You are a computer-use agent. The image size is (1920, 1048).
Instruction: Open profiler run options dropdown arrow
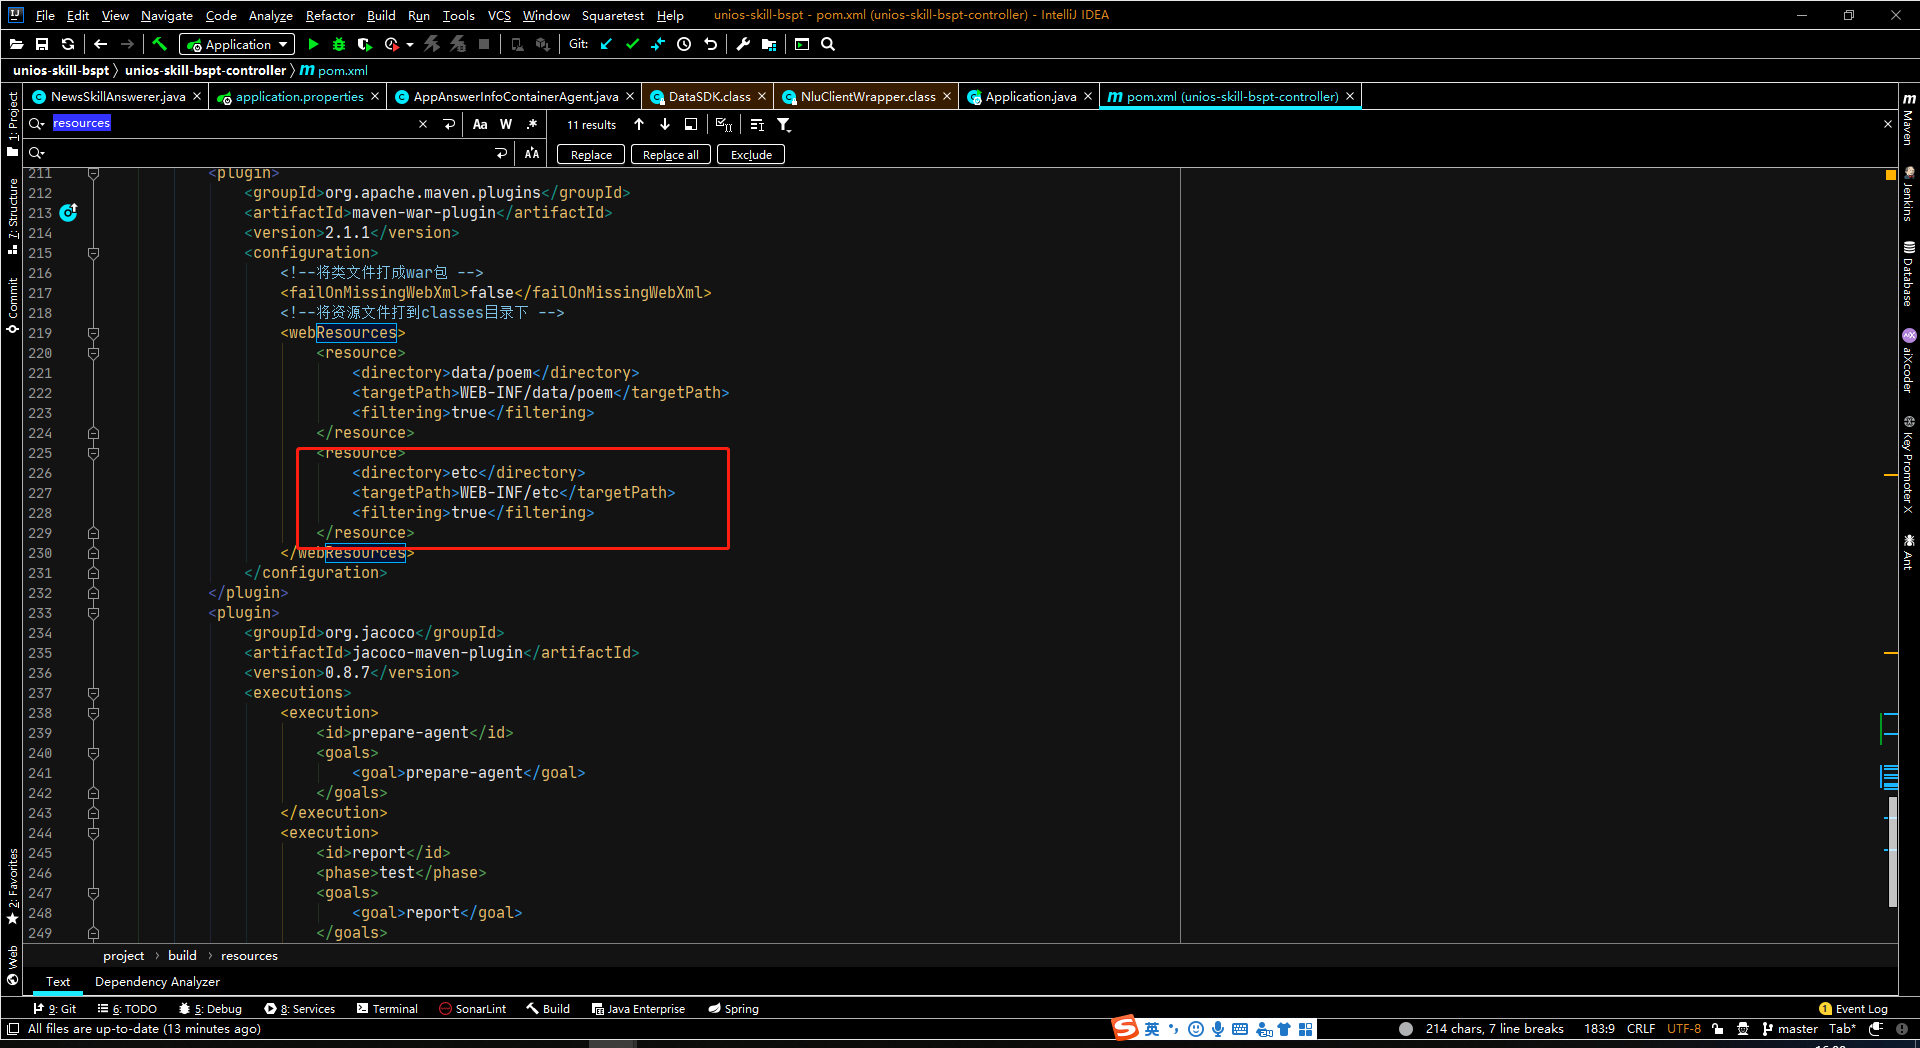(410, 44)
